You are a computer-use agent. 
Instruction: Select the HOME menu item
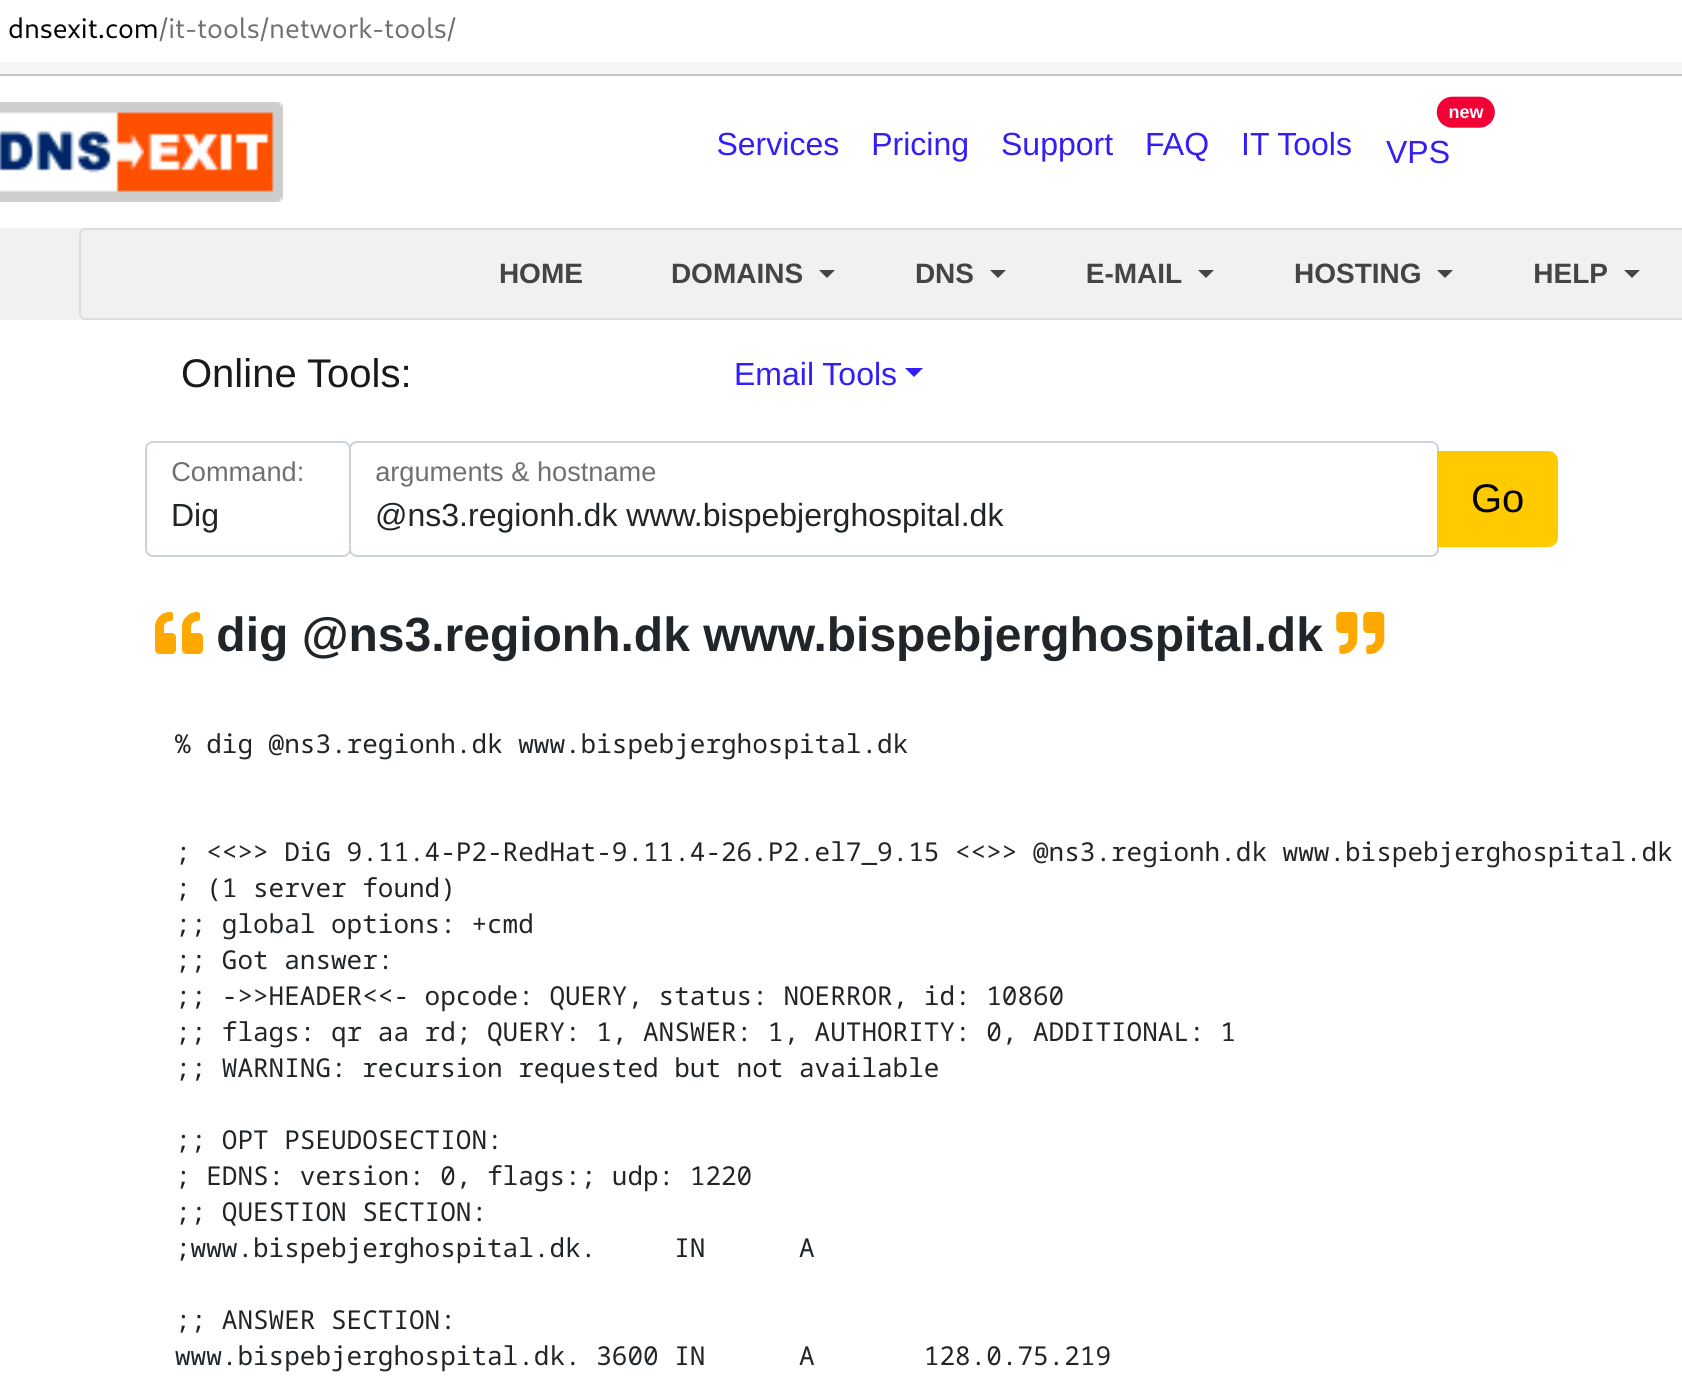541,274
